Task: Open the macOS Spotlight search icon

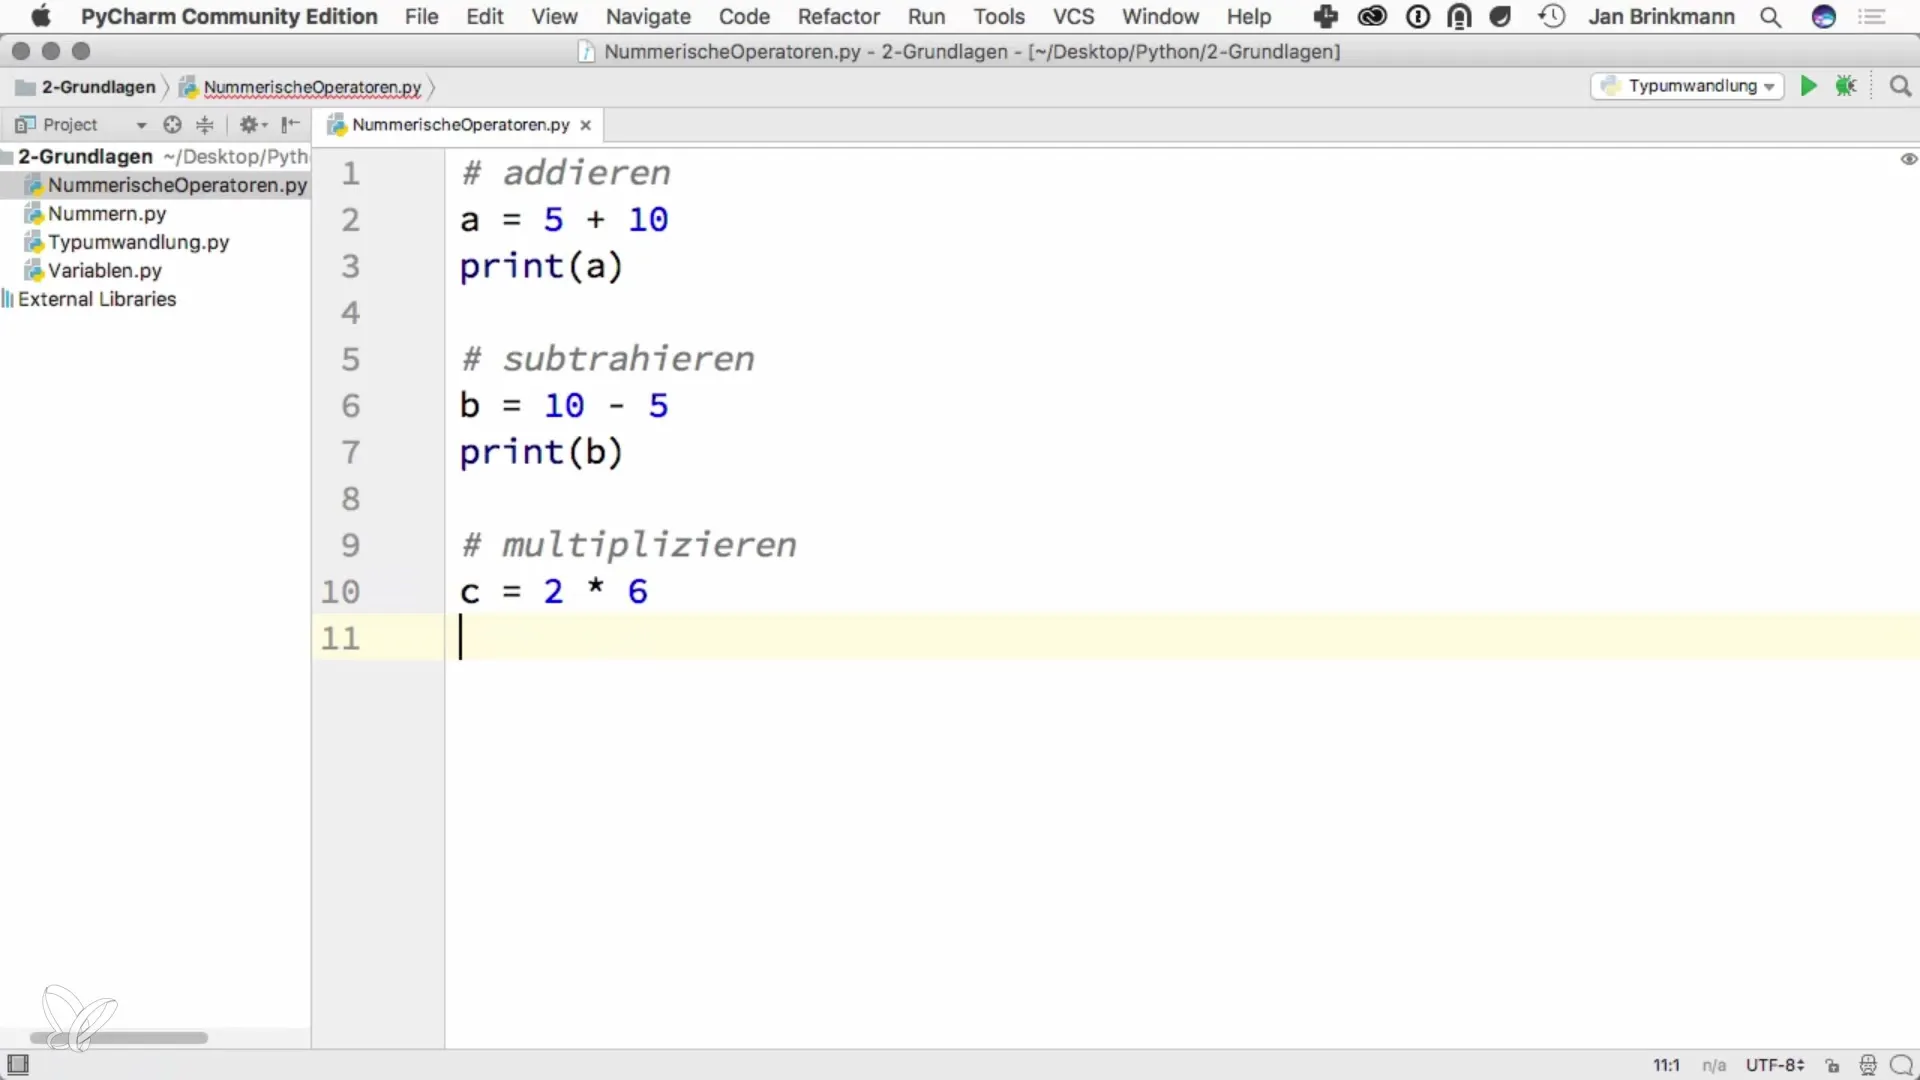Action: [x=1771, y=17]
